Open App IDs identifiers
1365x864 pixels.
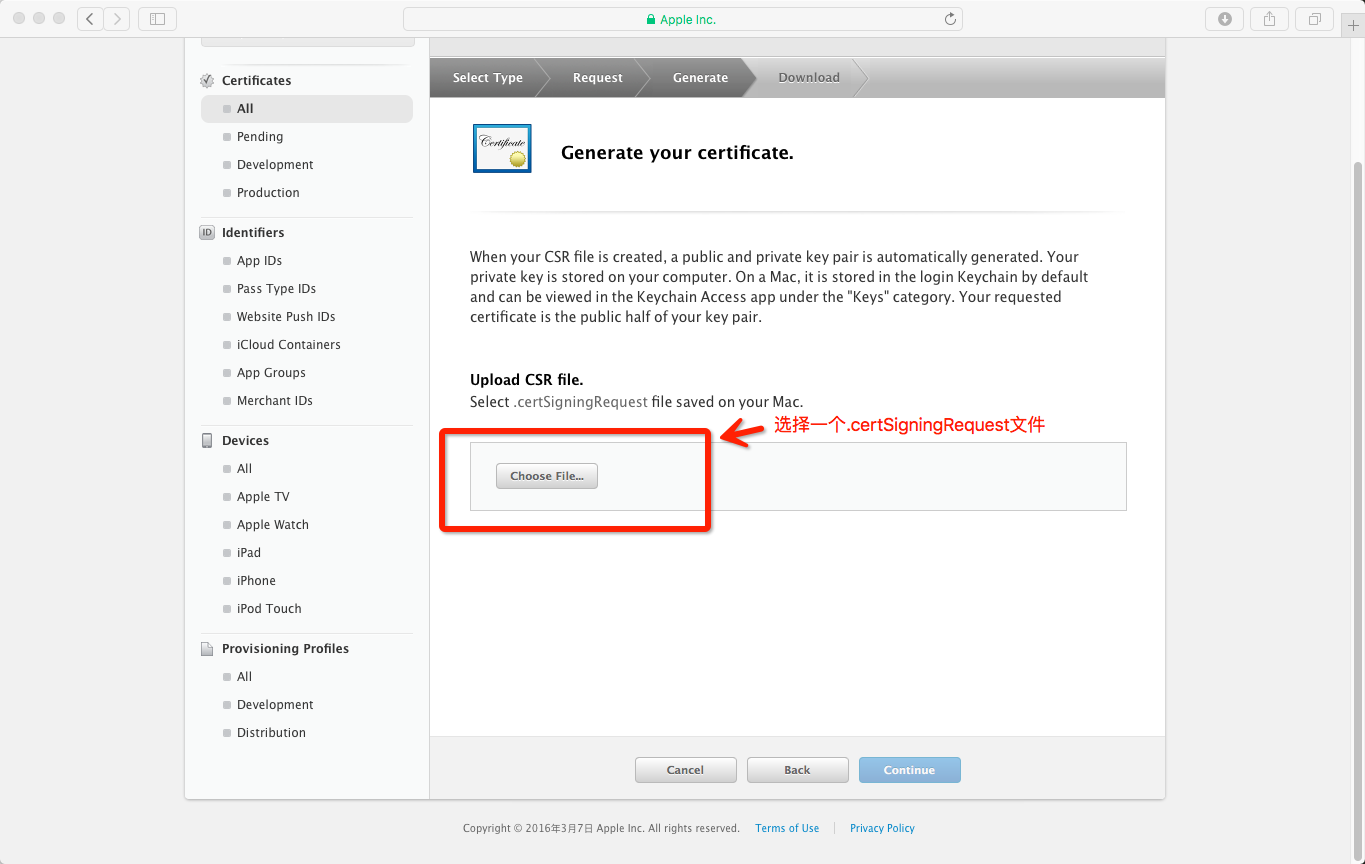[259, 261]
